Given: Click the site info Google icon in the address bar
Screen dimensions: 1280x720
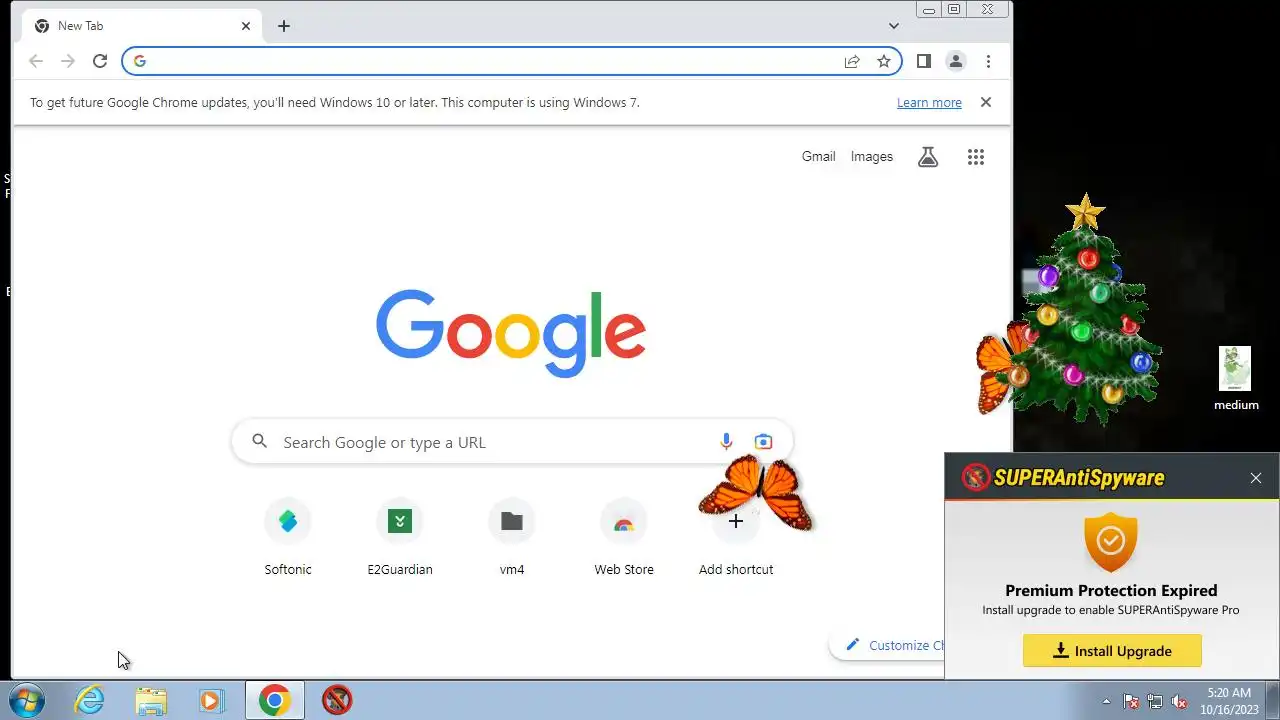Looking at the screenshot, I should tap(140, 61).
